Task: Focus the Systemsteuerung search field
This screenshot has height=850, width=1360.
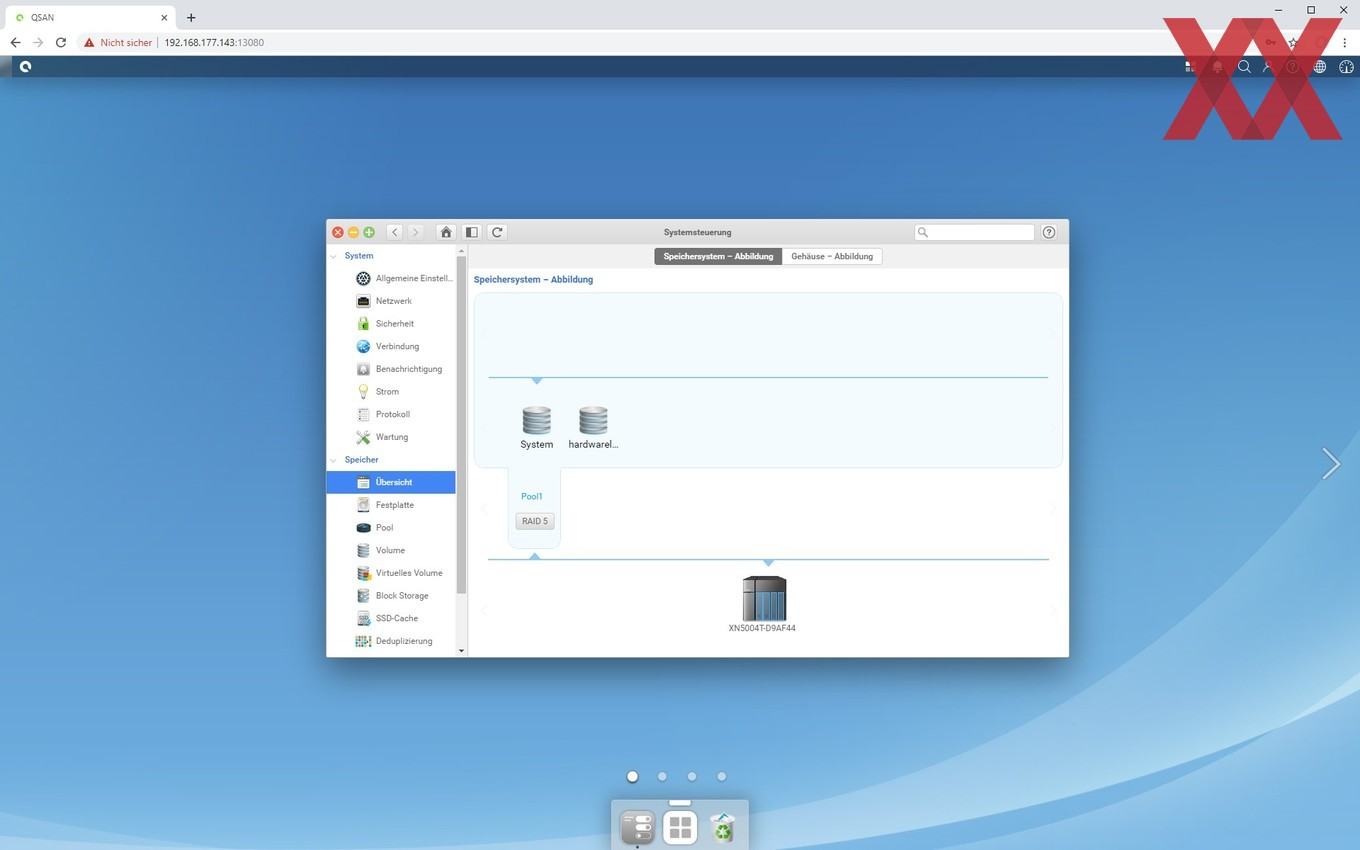Action: [975, 232]
